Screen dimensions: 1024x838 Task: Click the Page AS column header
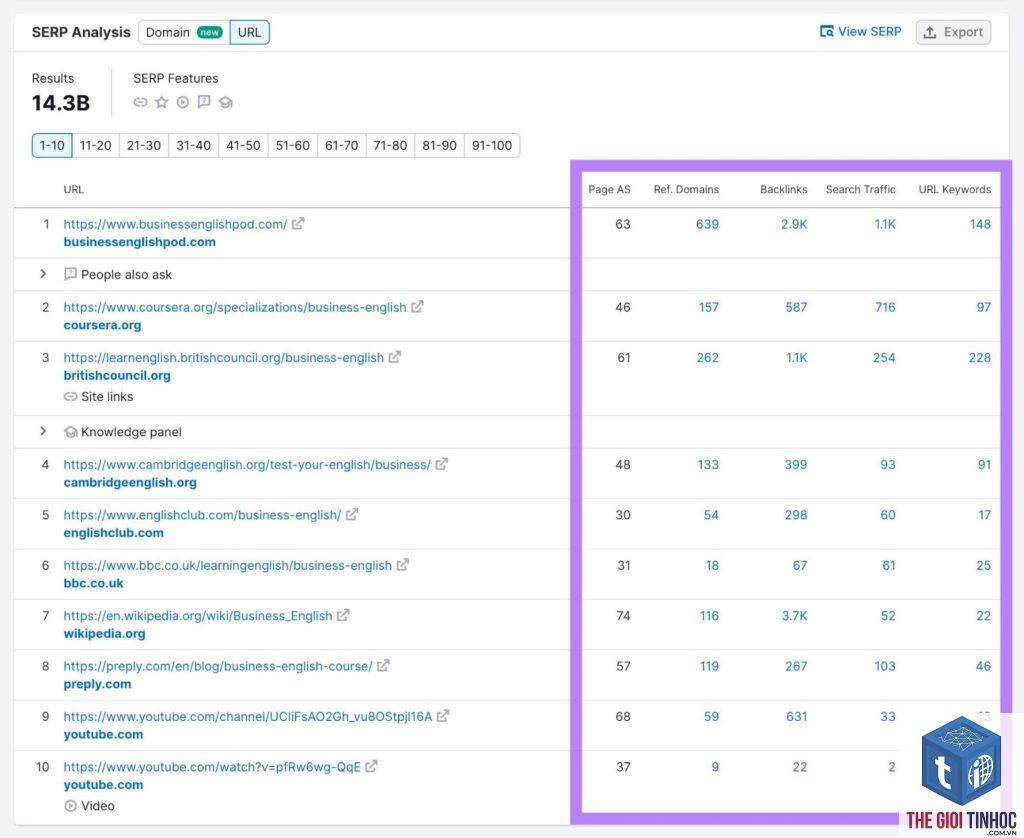[x=609, y=189]
